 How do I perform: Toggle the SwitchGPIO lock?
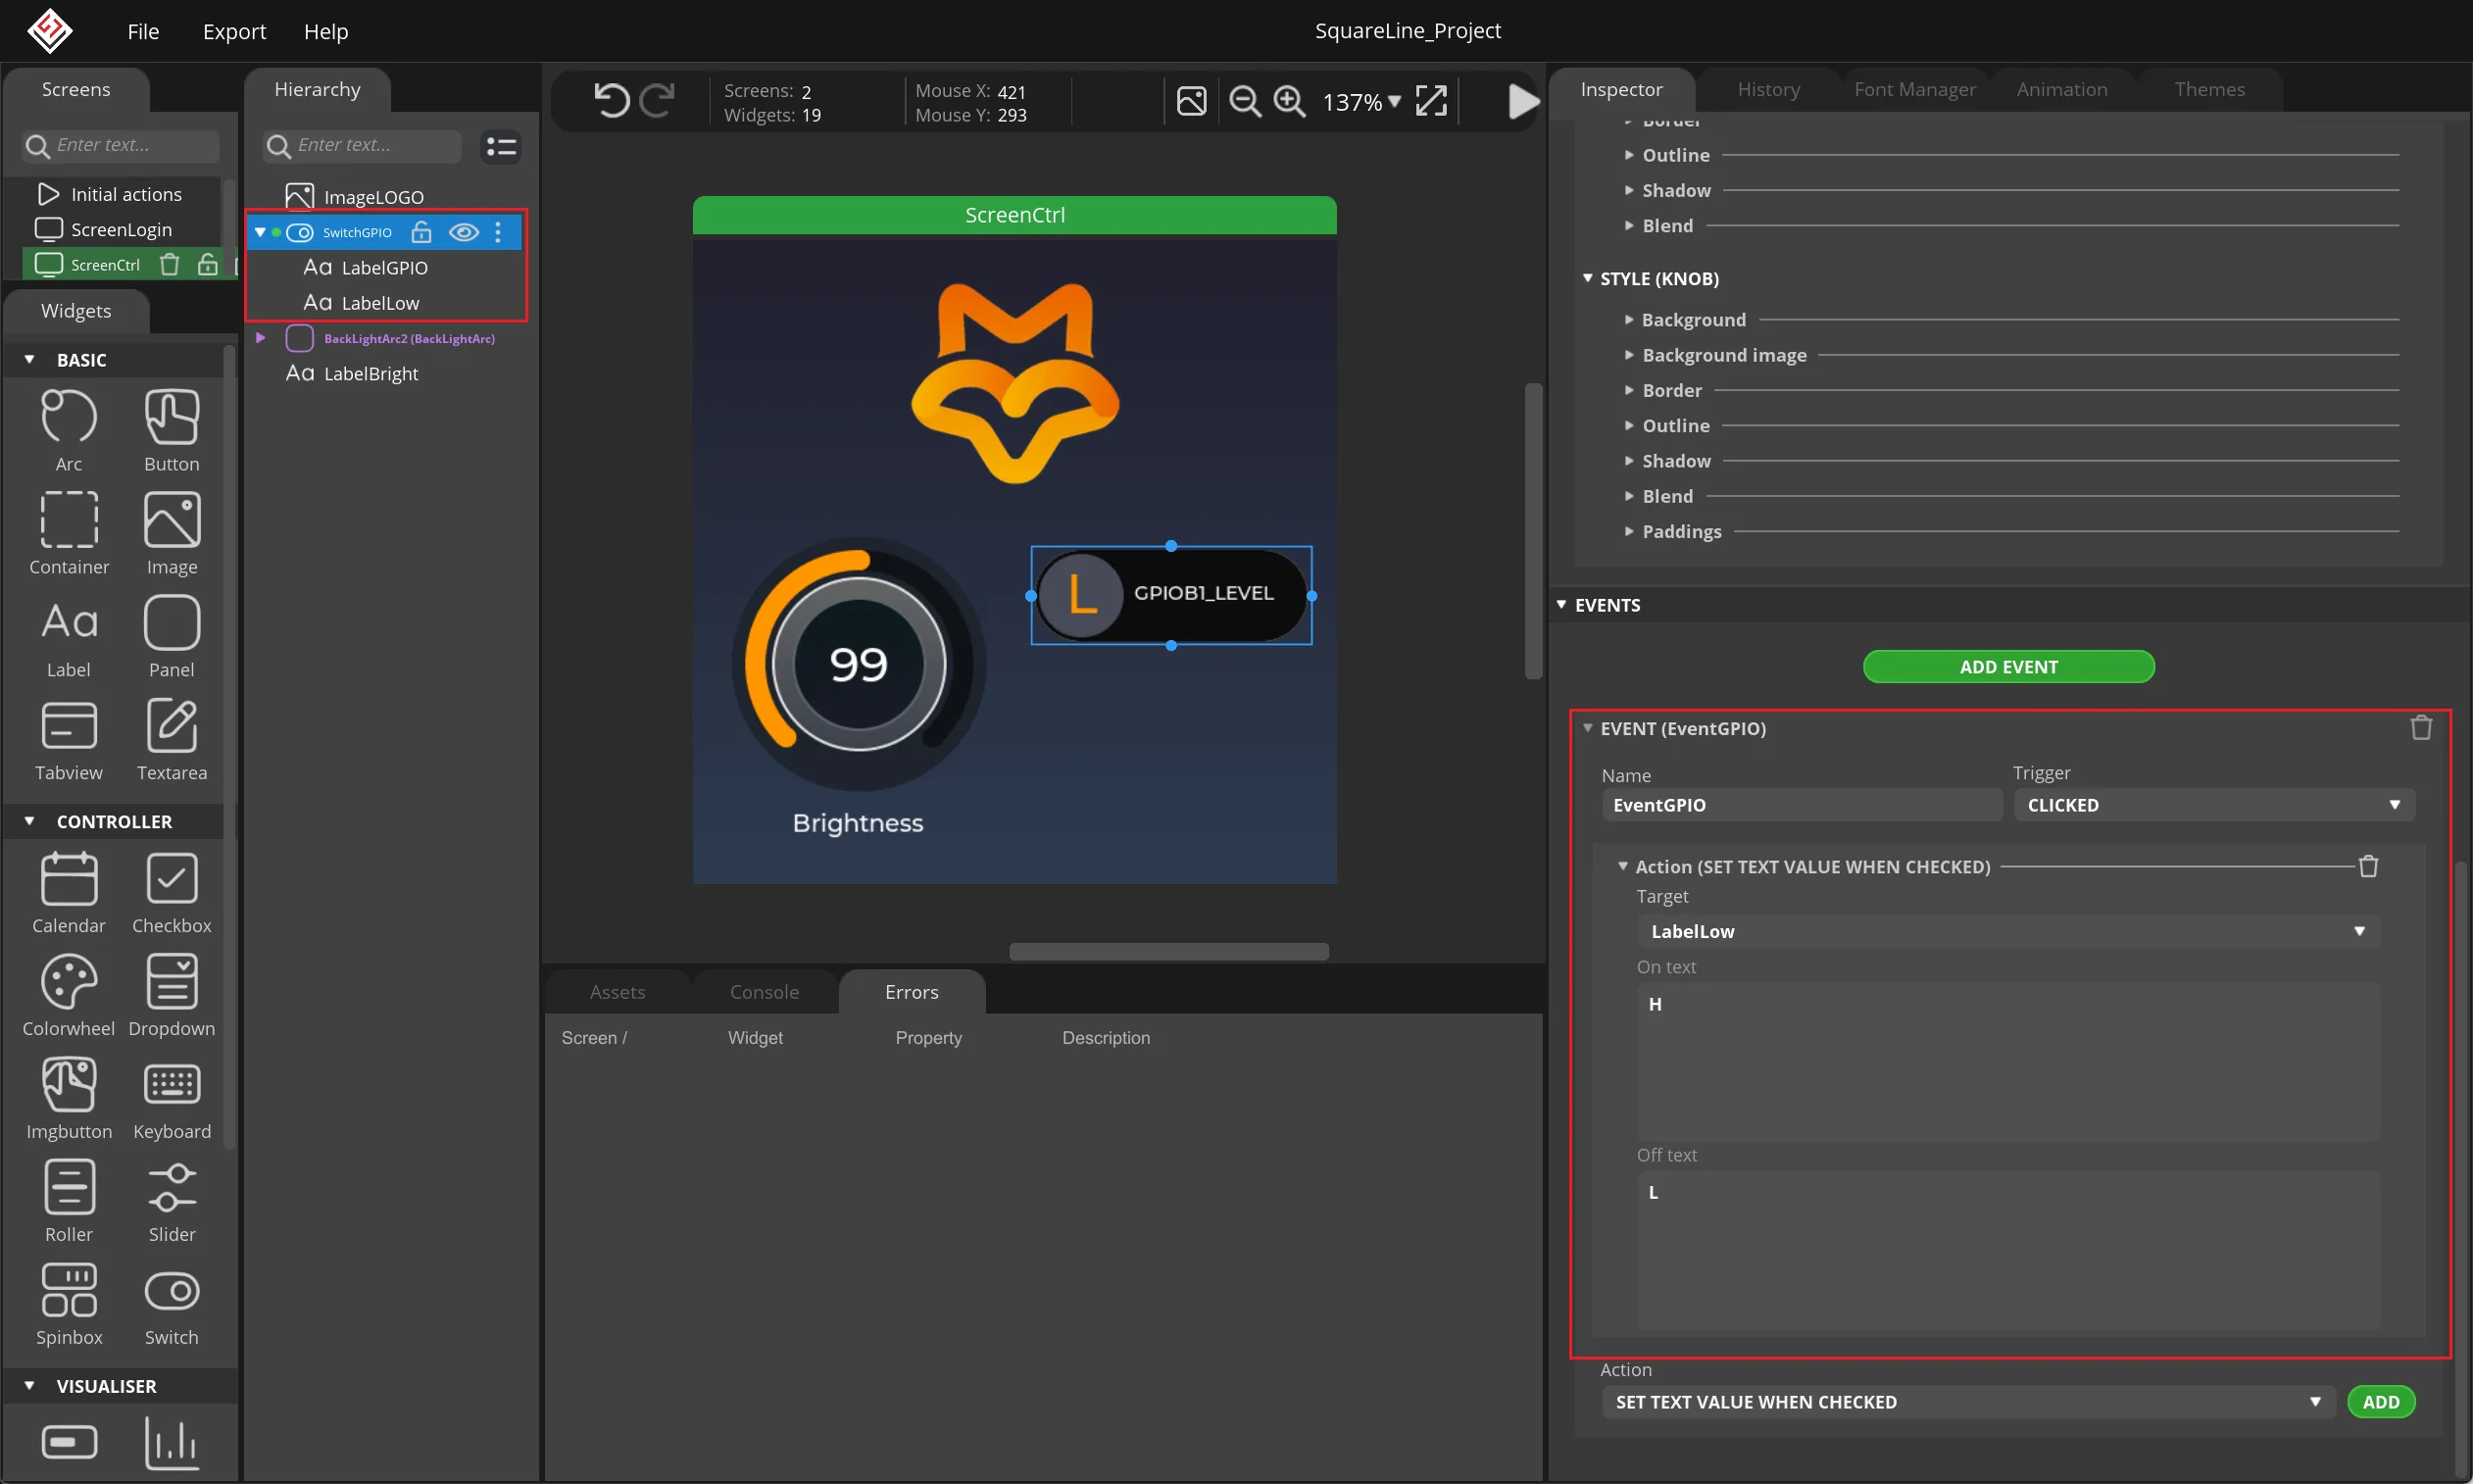(422, 233)
